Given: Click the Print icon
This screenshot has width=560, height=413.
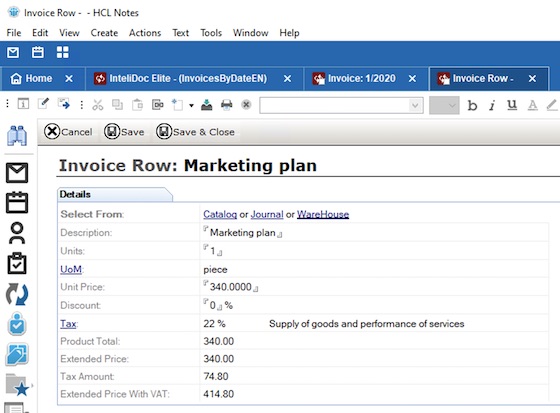Looking at the screenshot, I should (226, 105).
